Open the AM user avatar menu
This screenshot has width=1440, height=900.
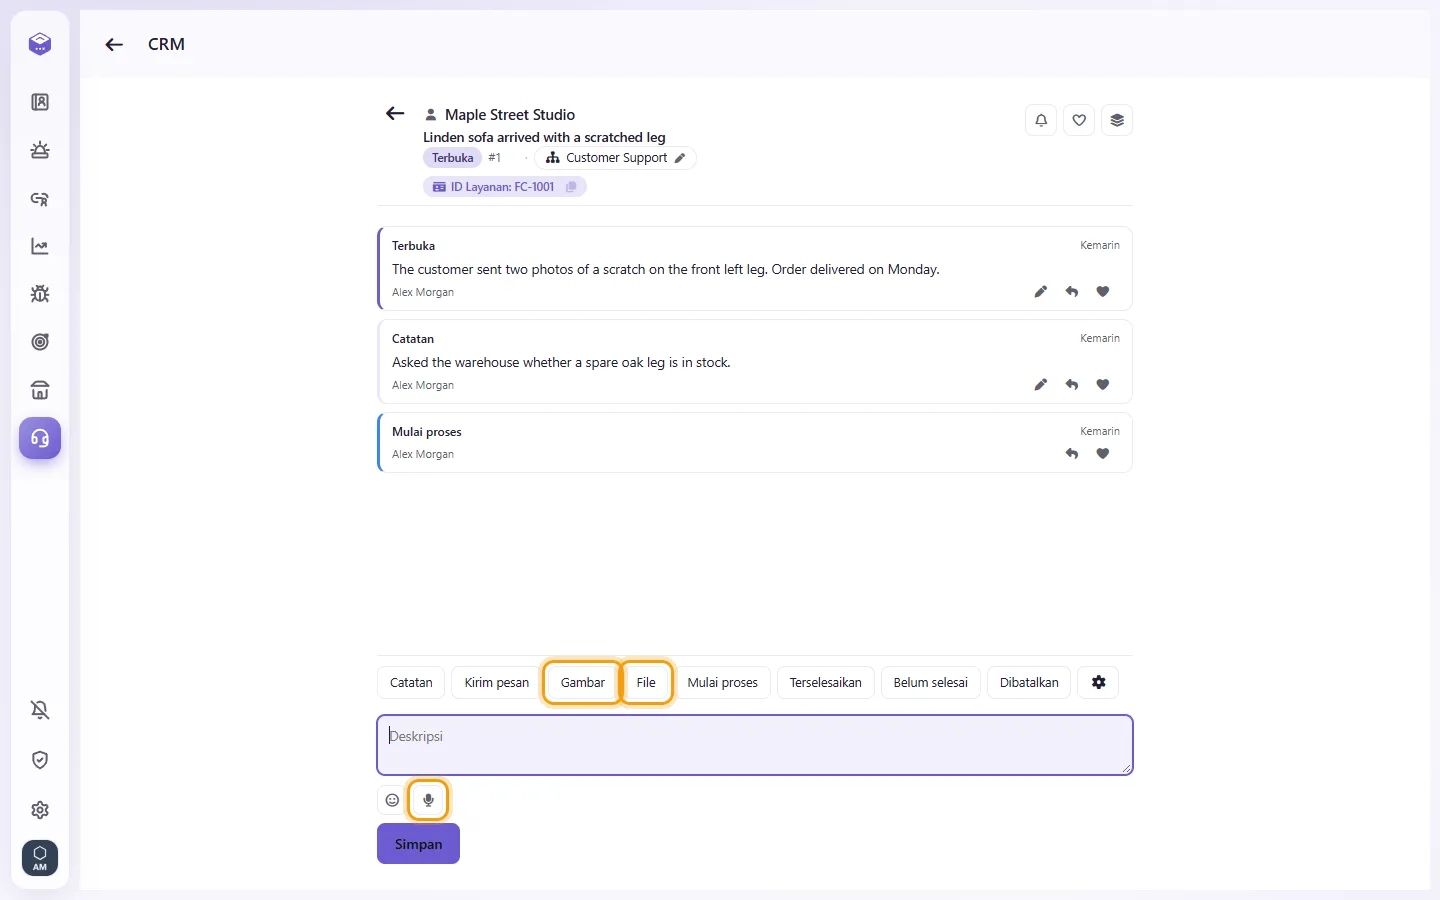tap(40, 858)
